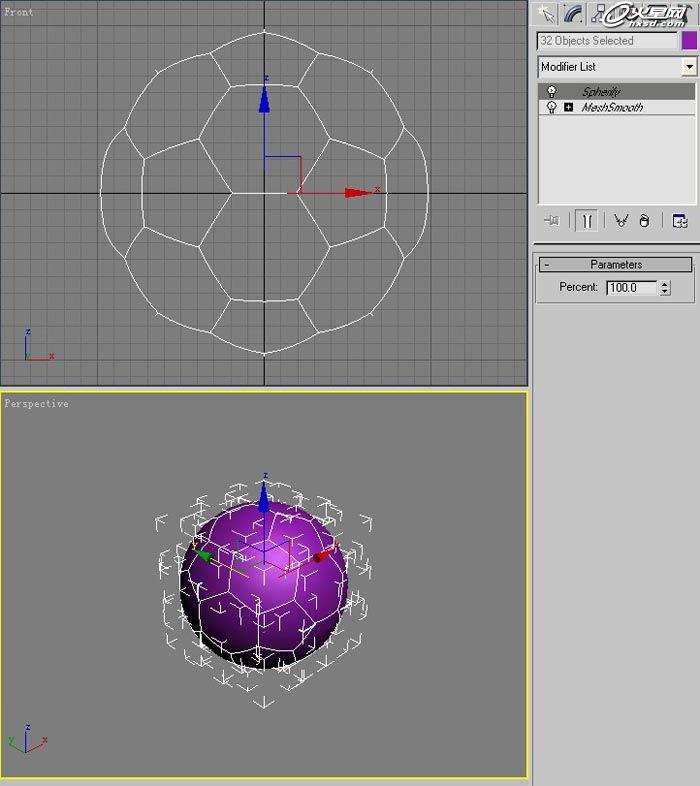Click Remove Modifier from Stack icon
This screenshot has height=786, width=700.
[644, 221]
